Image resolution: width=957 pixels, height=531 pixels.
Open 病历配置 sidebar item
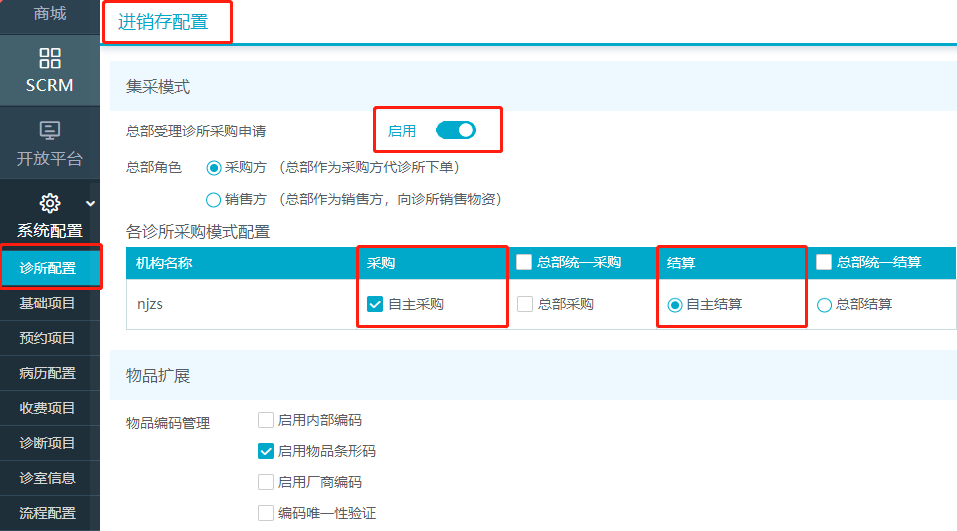pos(49,373)
